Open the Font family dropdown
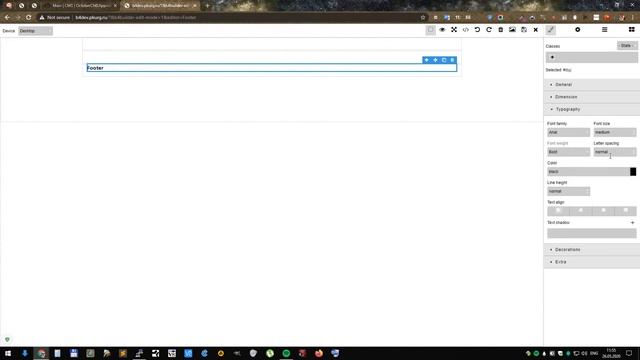Viewport: 640px width, 360px height. (568, 132)
